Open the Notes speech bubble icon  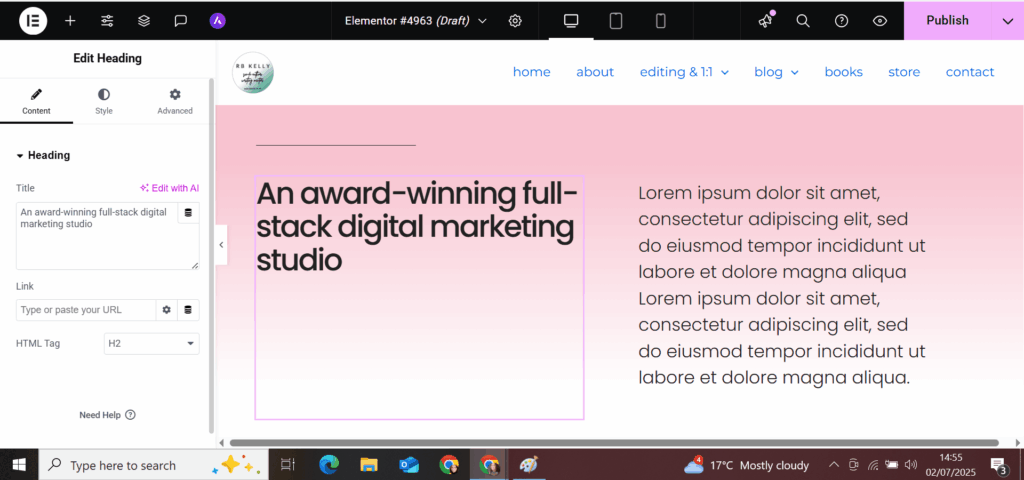(x=181, y=21)
